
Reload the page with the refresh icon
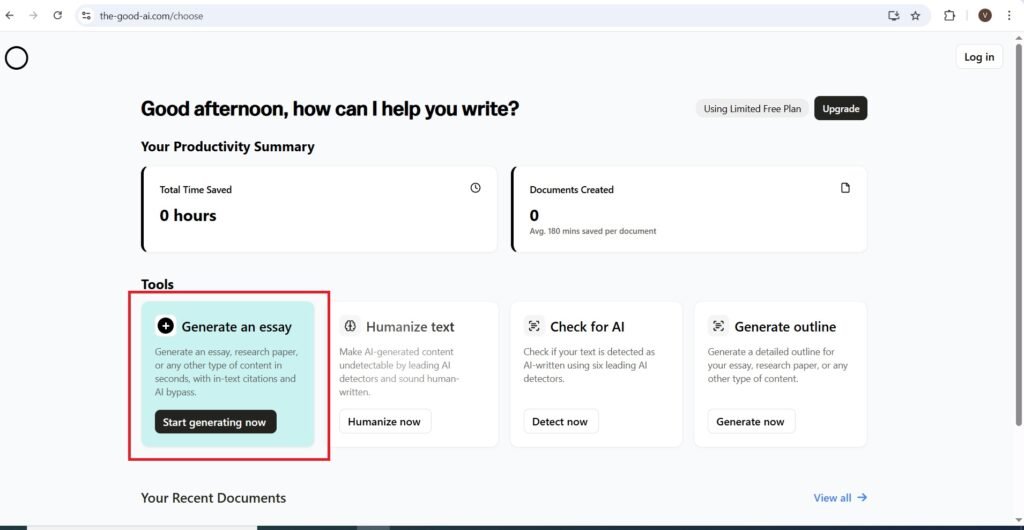[57, 16]
